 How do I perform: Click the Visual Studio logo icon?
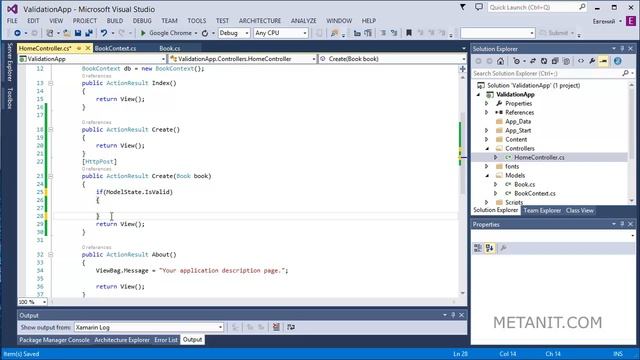(x=12, y=9)
